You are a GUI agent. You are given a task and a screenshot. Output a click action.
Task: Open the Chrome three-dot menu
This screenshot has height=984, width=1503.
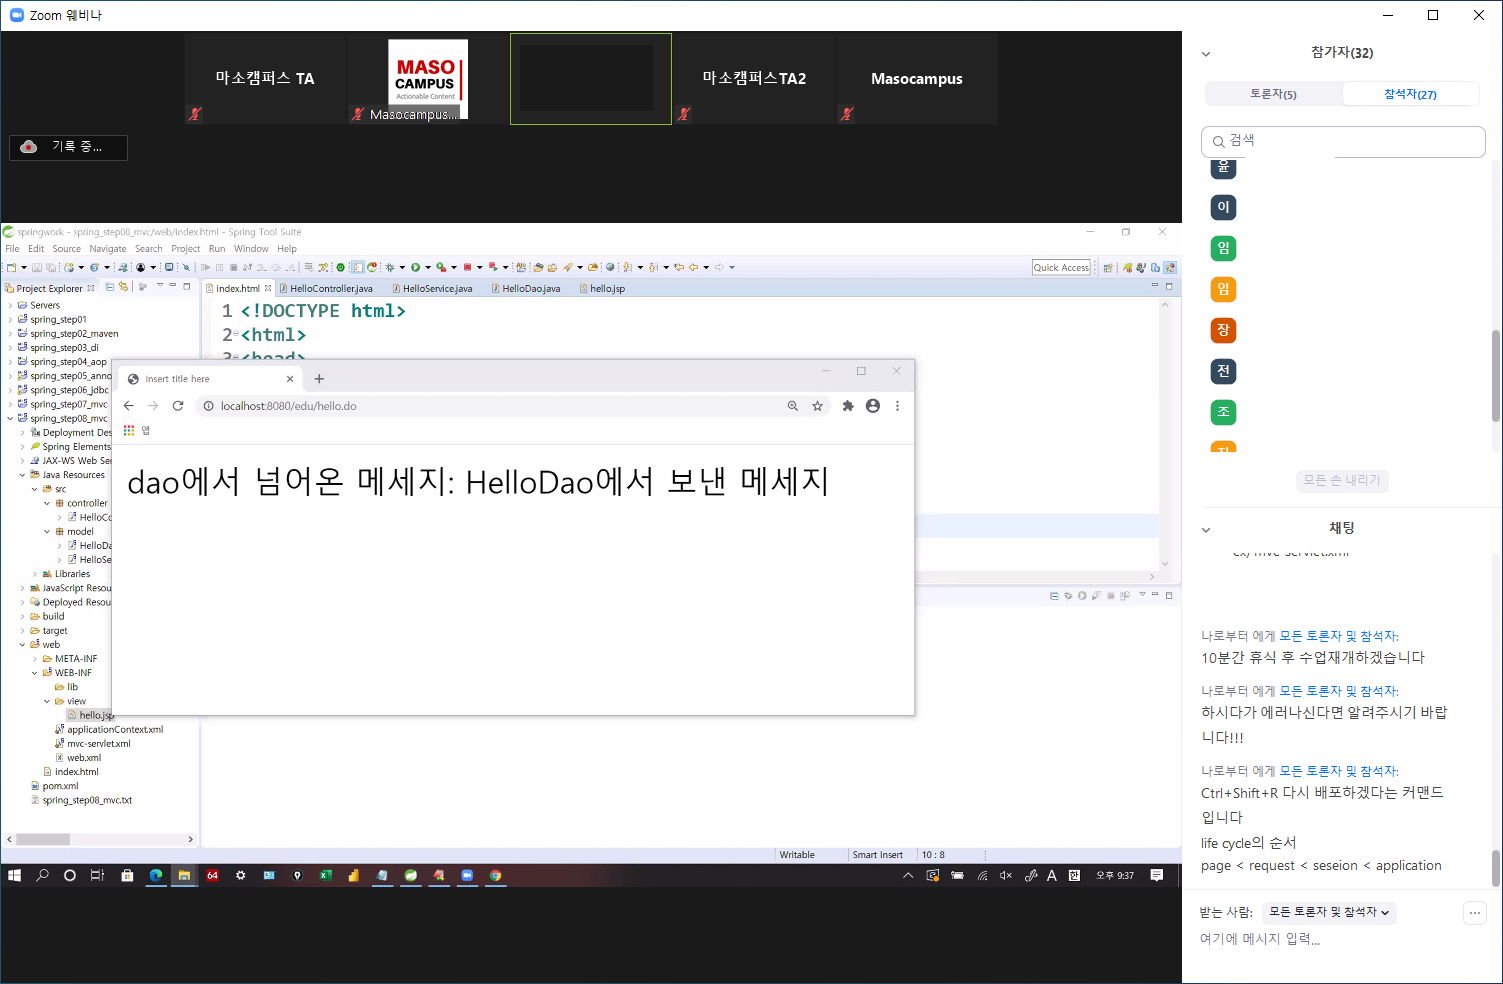pos(897,406)
